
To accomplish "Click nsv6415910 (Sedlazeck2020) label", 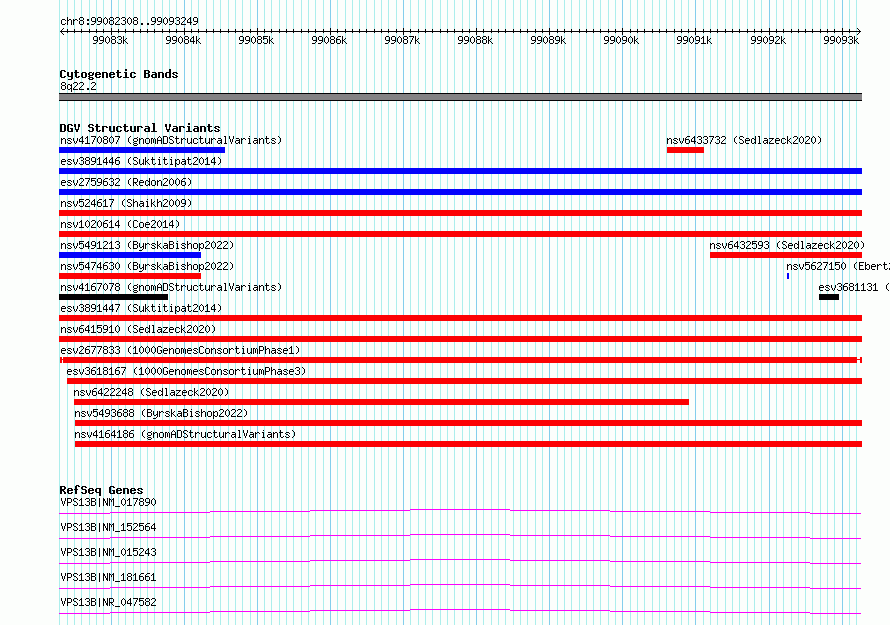I will (x=138, y=329).
